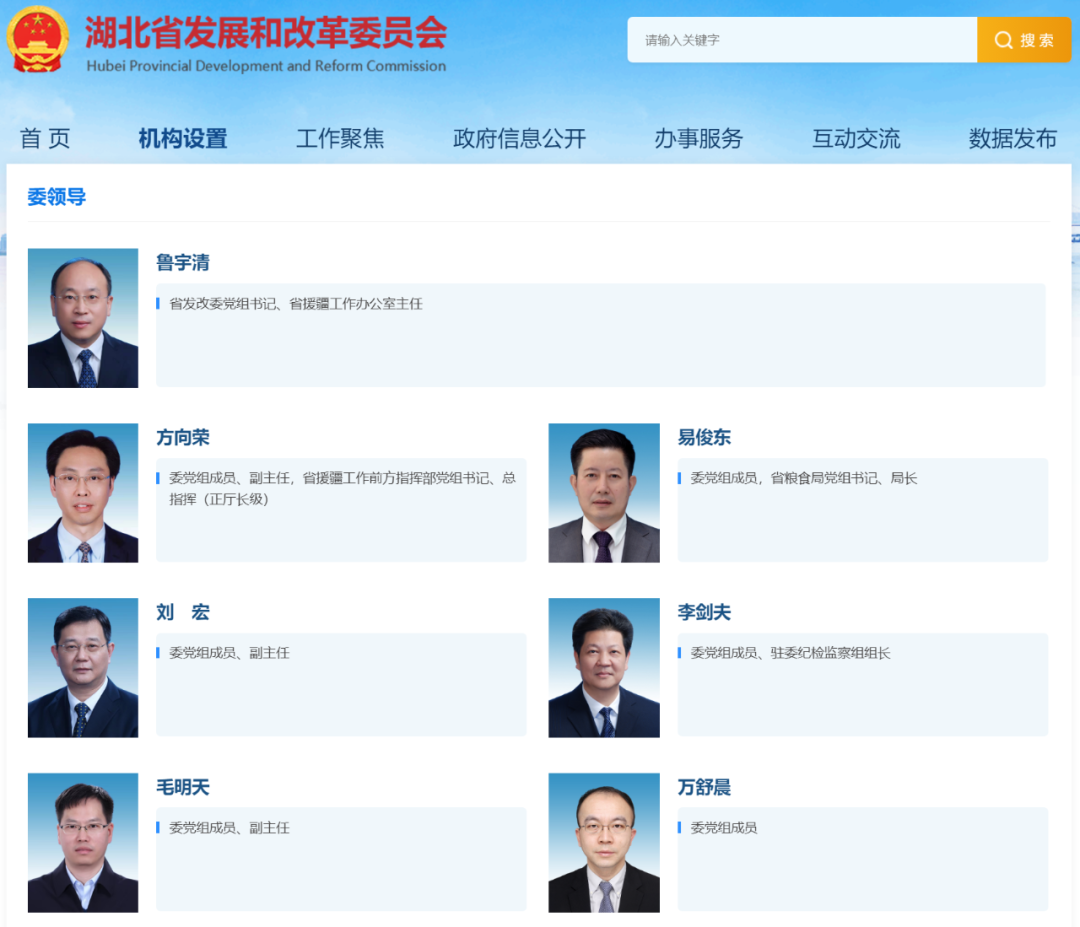Click the keyword search input field
Viewport: 1080px width, 927px height.
[x=802, y=40]
